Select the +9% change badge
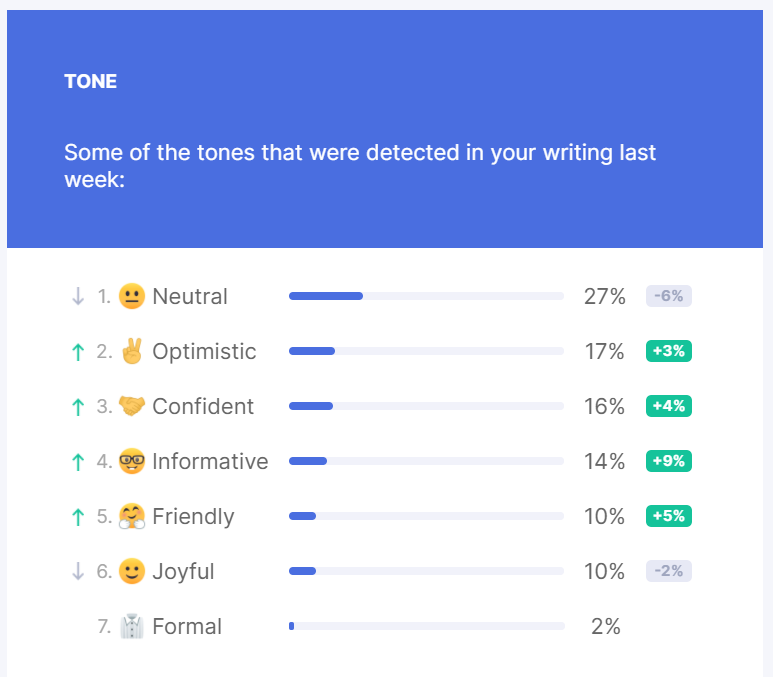 pyautogui.click(x=669, y=461)
